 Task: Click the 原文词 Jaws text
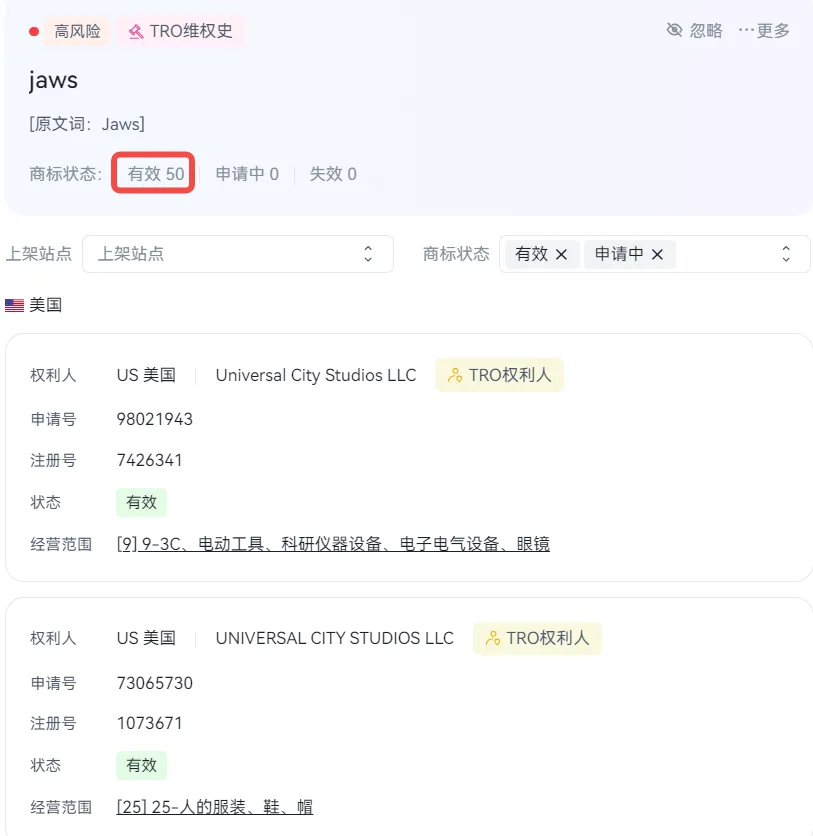point(86,124)
